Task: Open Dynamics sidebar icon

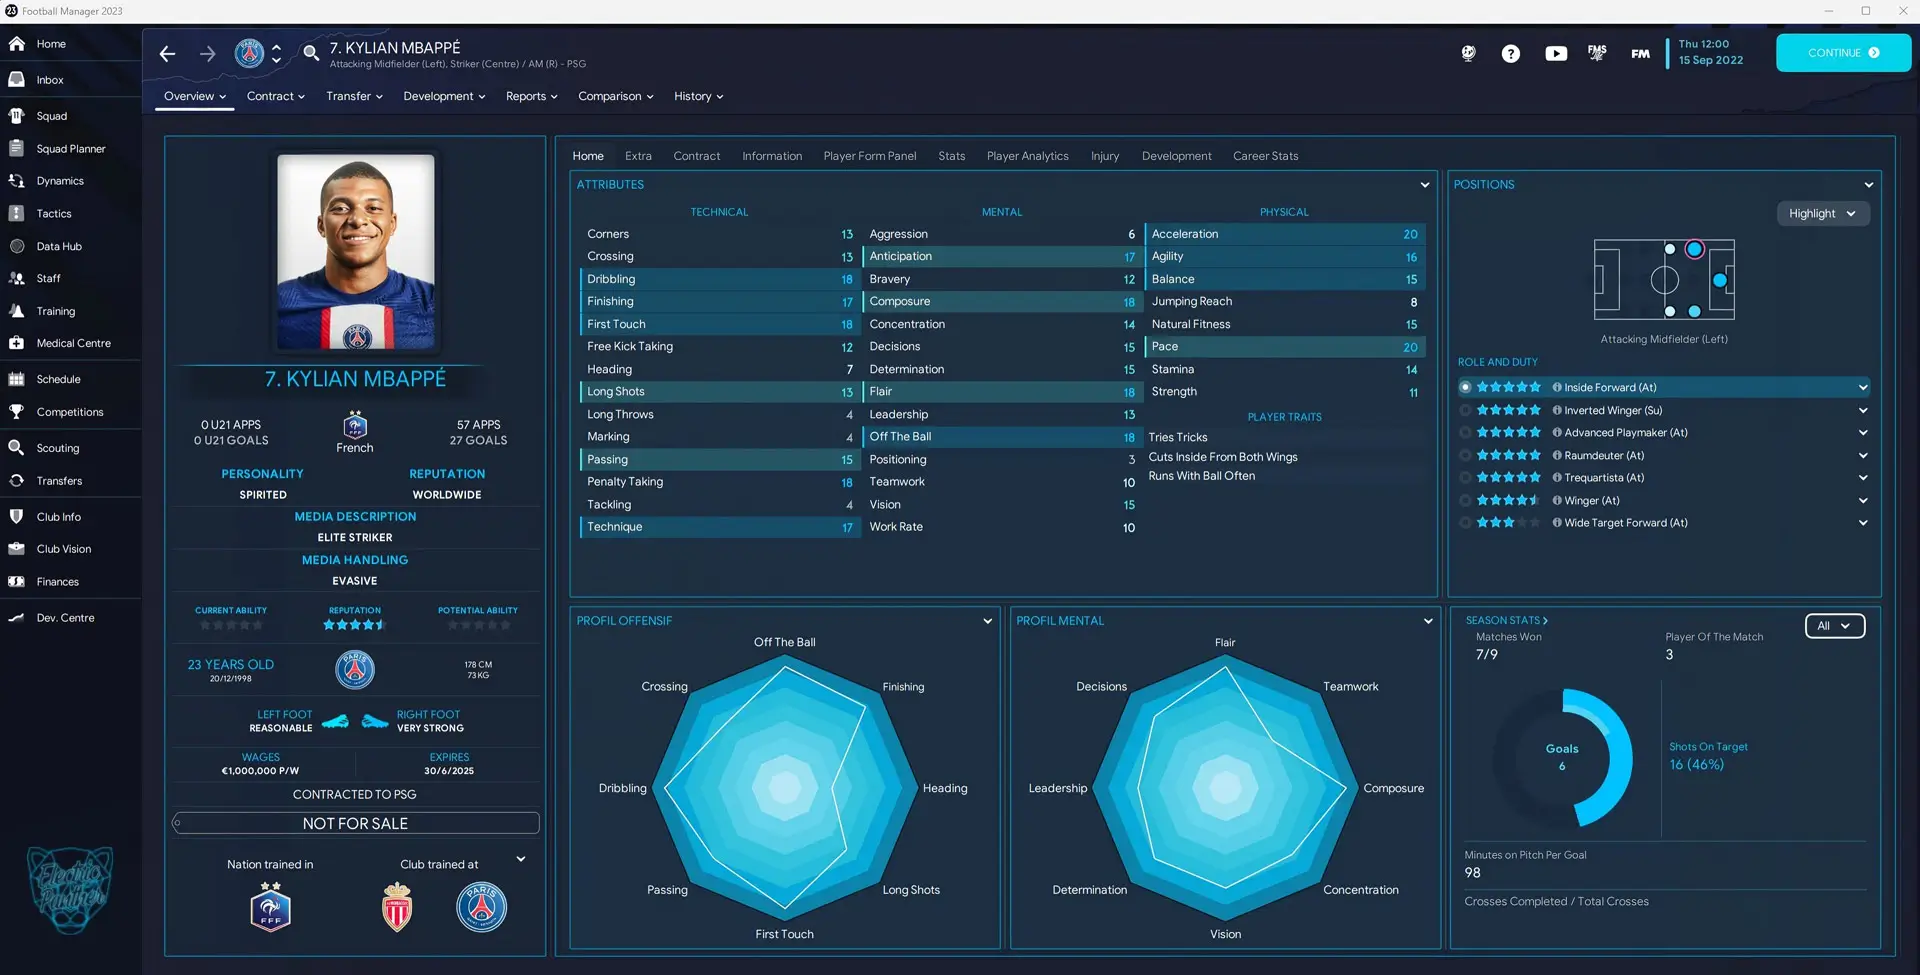Action: click(x=17, y=181)
